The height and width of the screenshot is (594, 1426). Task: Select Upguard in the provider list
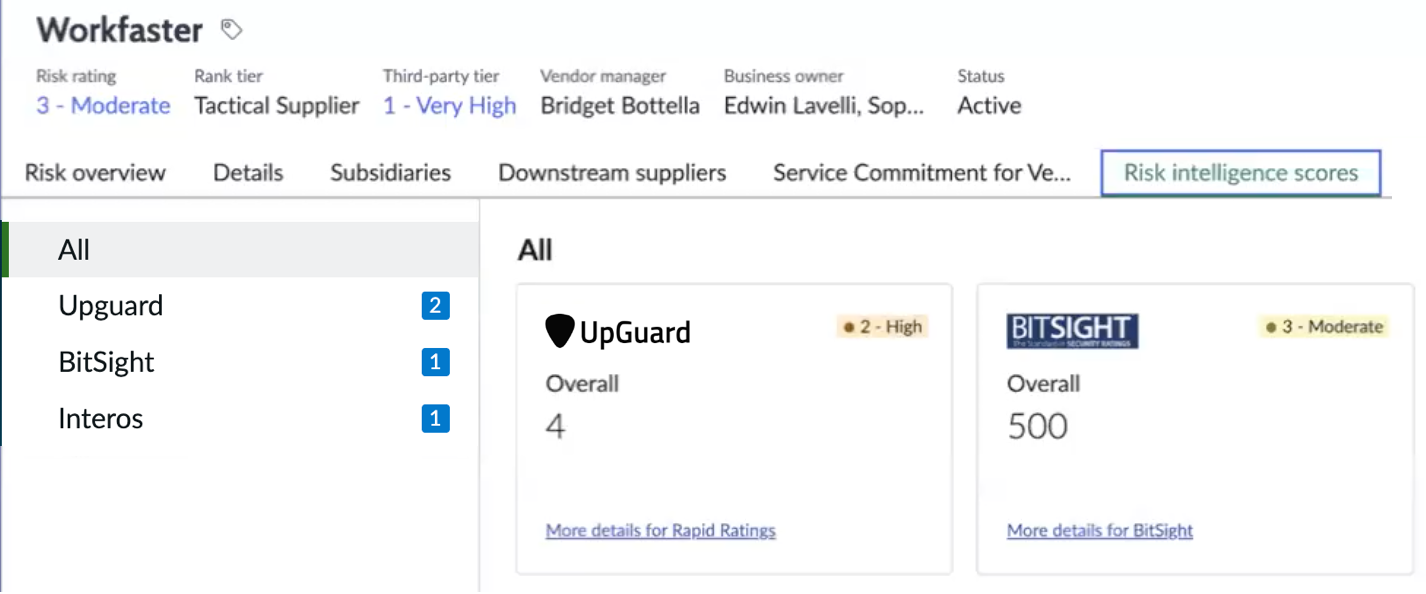240,306
